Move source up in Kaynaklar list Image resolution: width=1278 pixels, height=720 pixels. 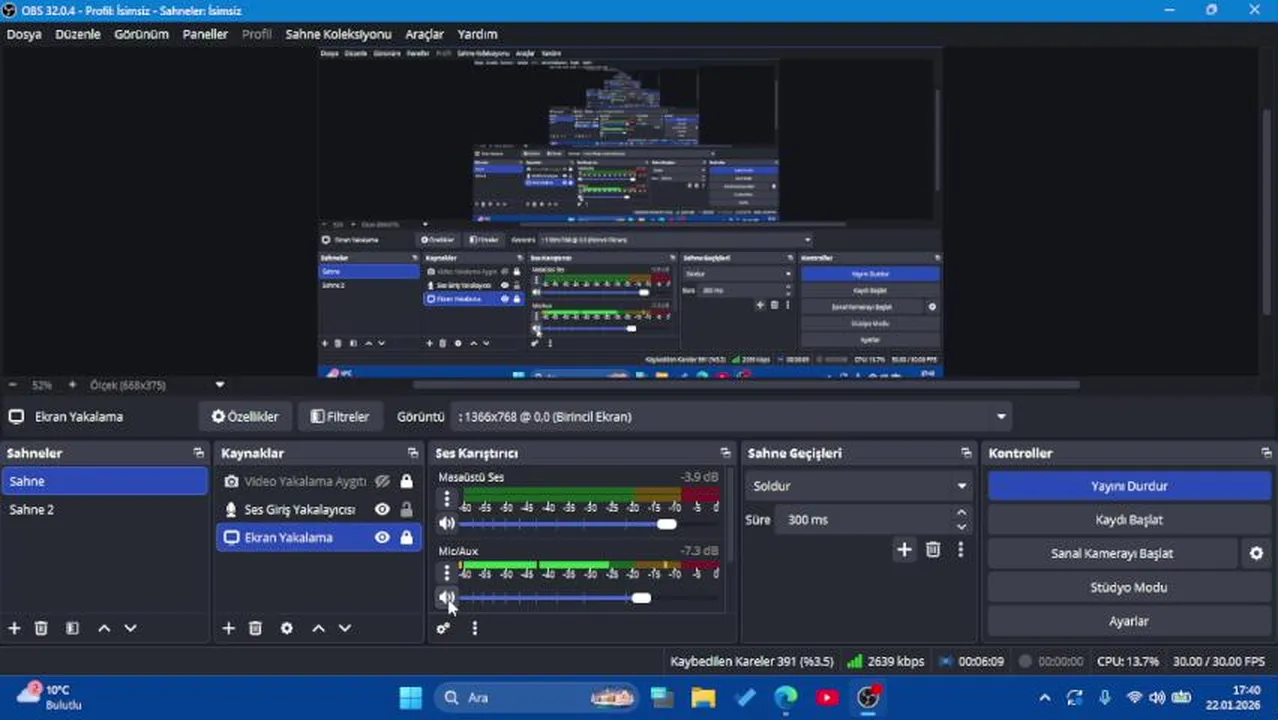(318, 628)
